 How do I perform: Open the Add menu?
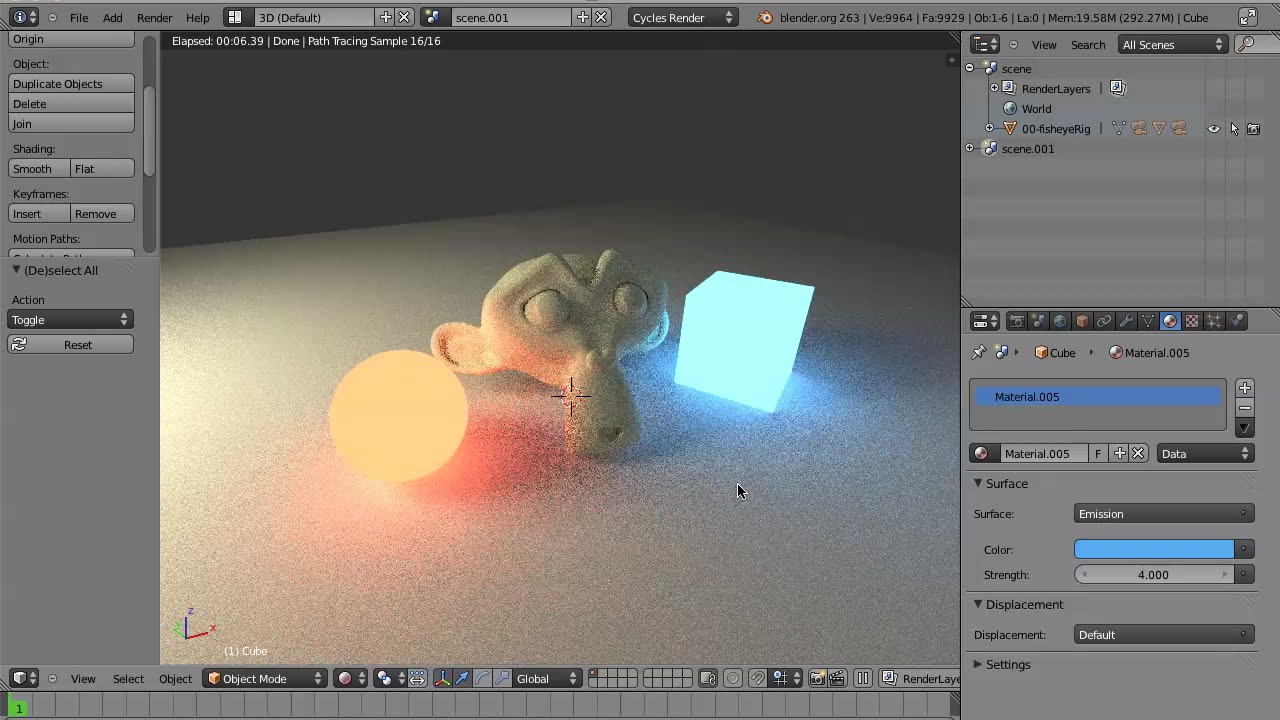pos(113,17)
